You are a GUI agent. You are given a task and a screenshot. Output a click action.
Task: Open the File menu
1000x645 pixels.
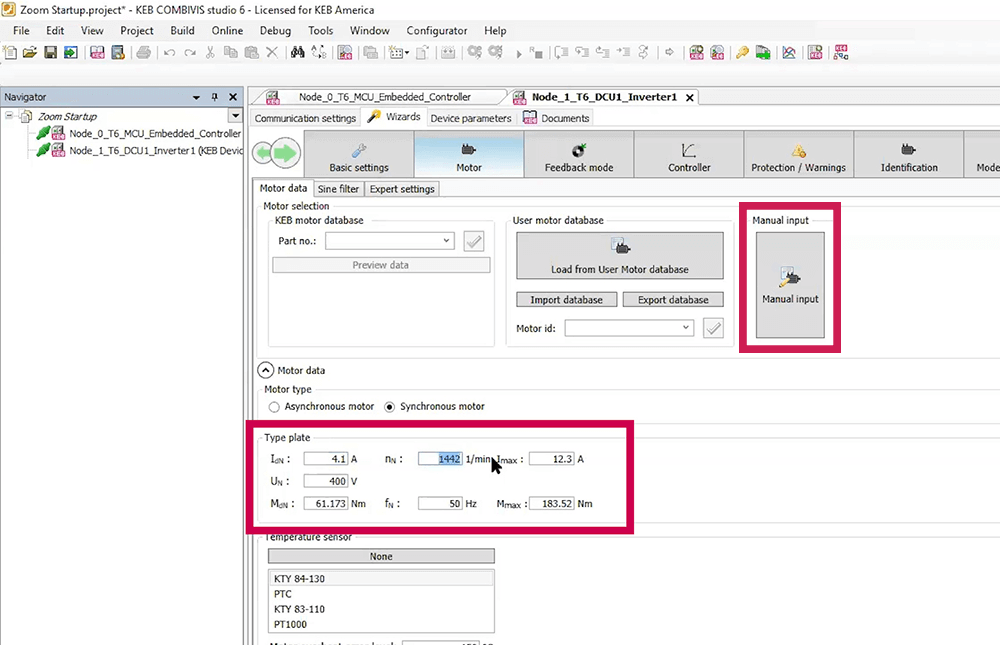21,31
